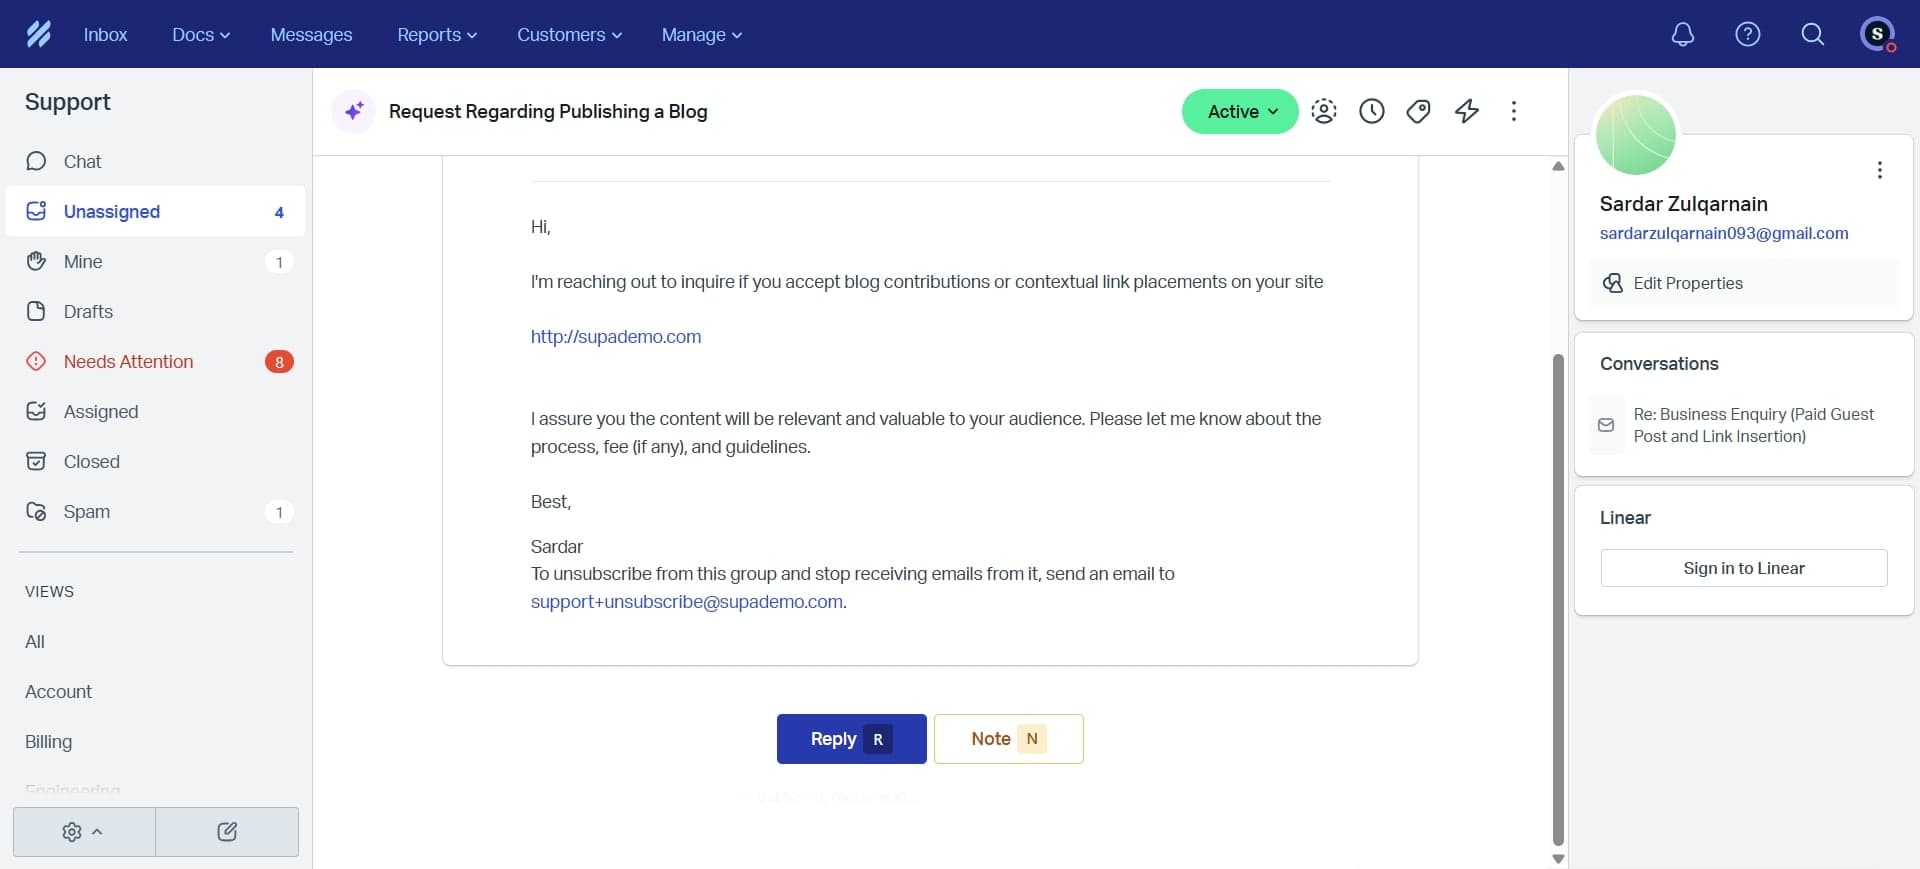Open search from the top bar

coord(1812,35)
